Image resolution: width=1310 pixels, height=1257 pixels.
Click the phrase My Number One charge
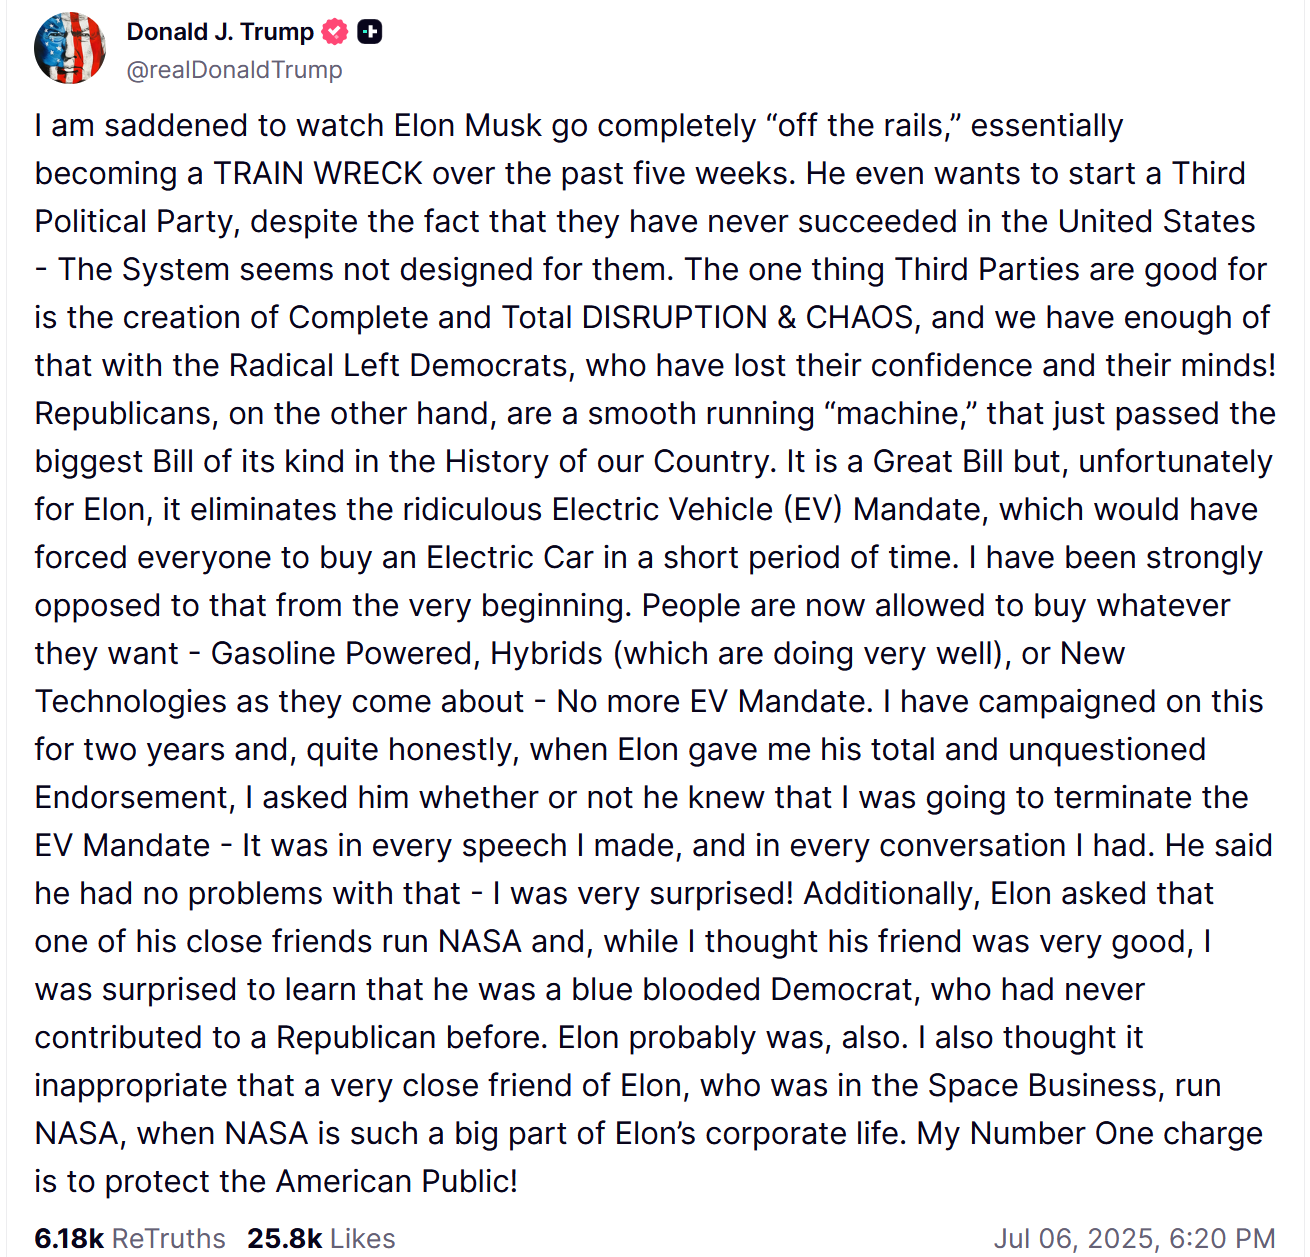1090,1133
